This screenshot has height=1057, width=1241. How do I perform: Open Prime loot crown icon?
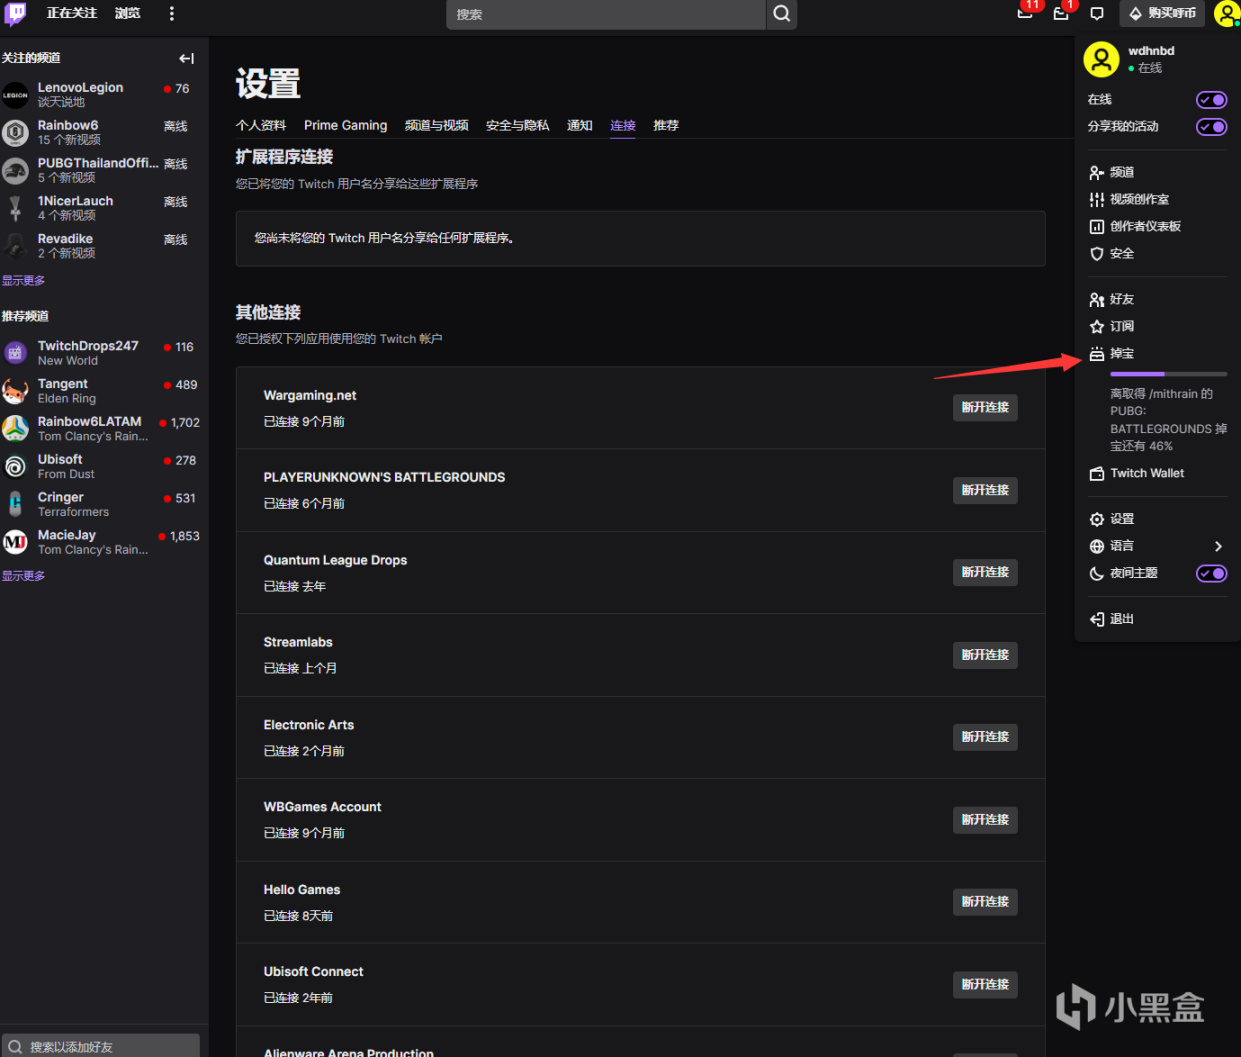pos(1025,13)
